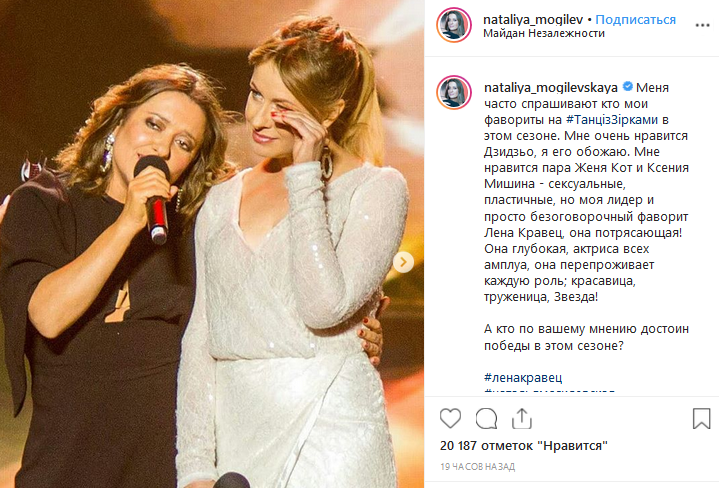Open the nataliya_mogilev username in the header
The width and height of the screenshot is (719, 488).
pos(533,20)
